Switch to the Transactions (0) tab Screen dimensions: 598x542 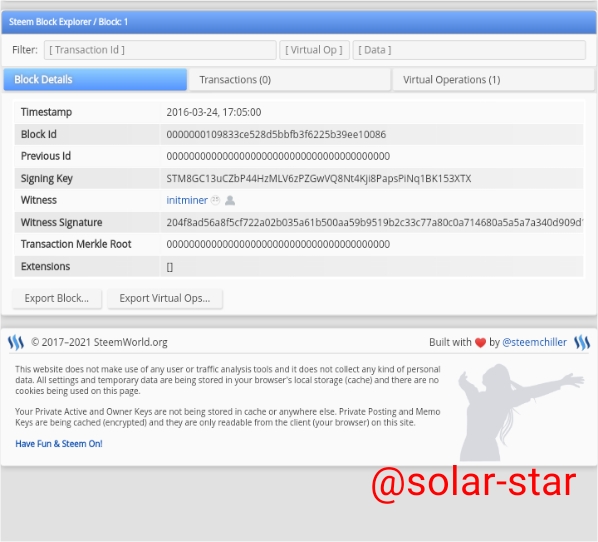pos(289,80)
